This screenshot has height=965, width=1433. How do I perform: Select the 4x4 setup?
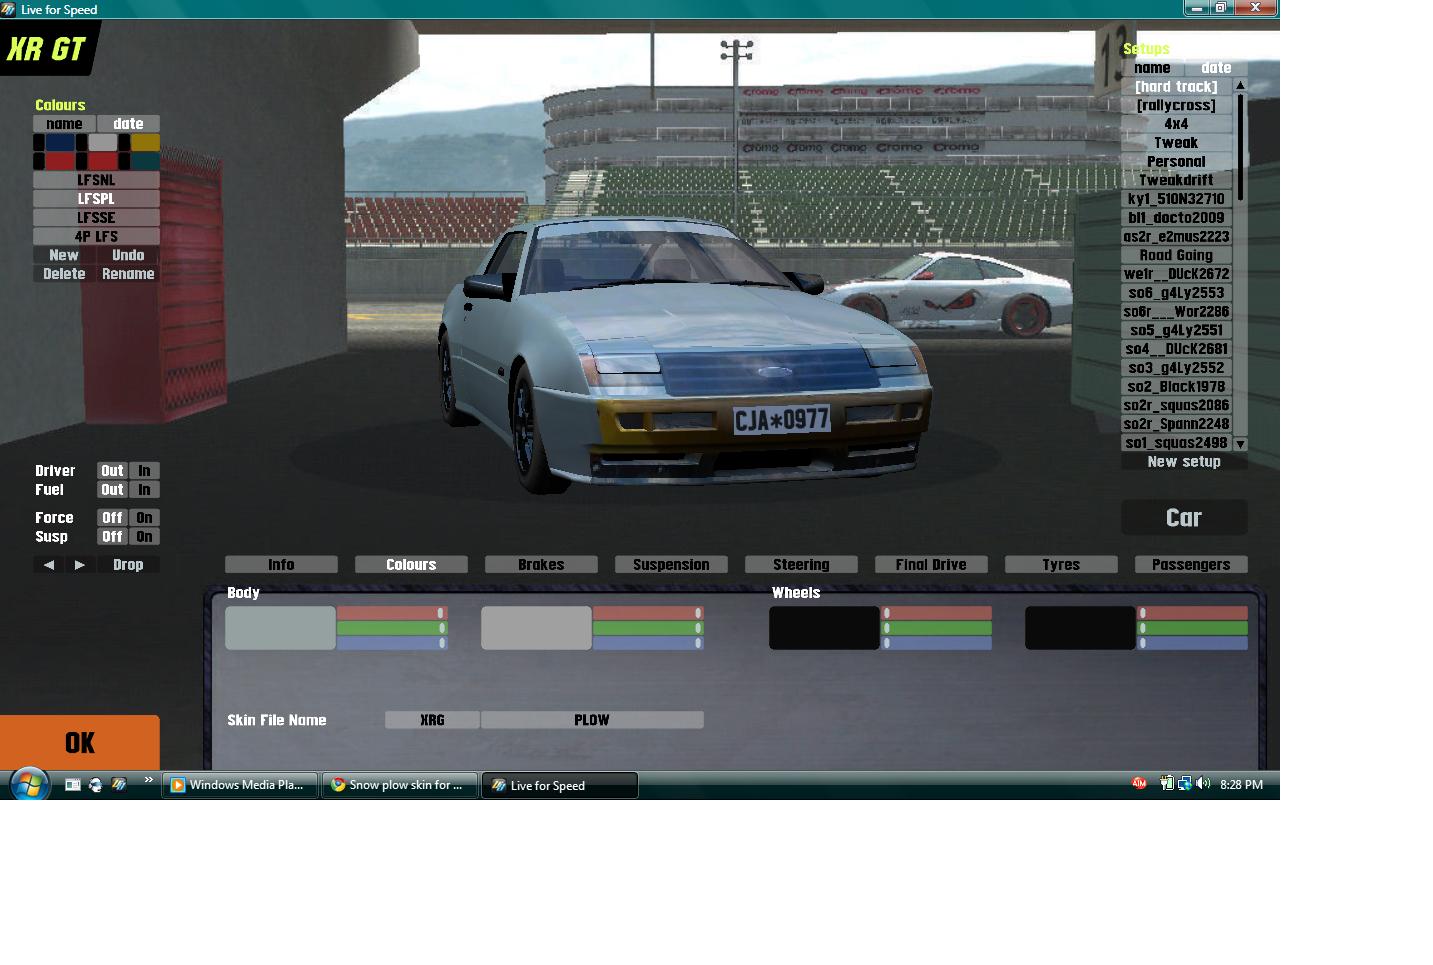(x=1176, y=124)
